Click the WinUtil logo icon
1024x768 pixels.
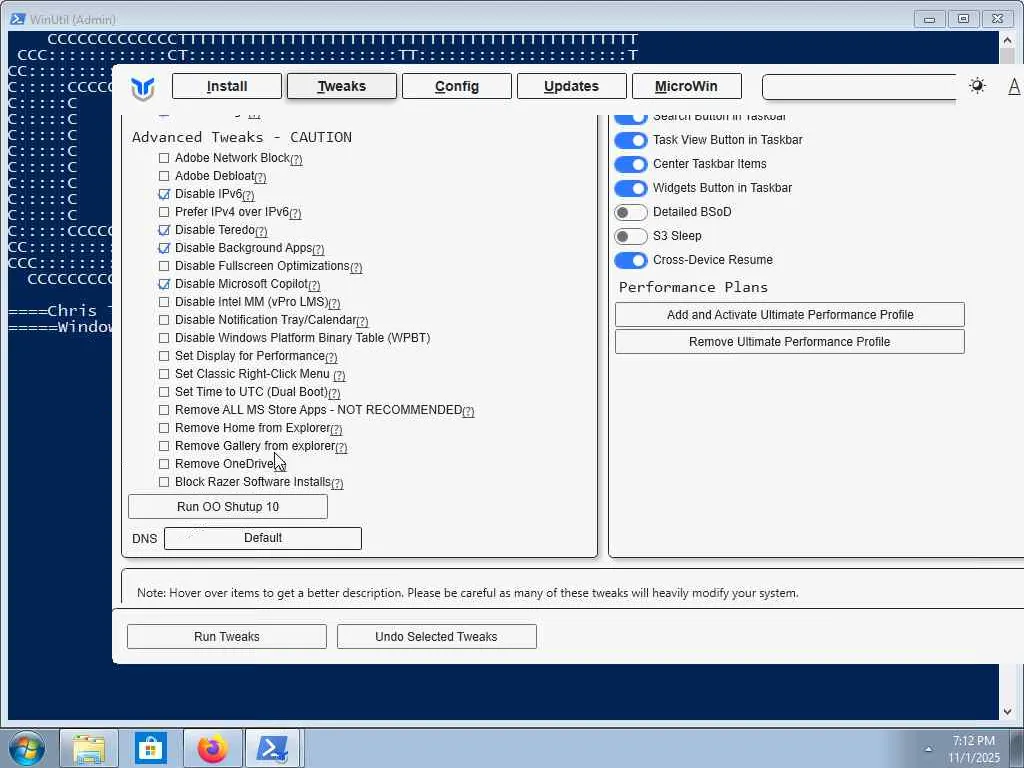(x=142, y=88)
